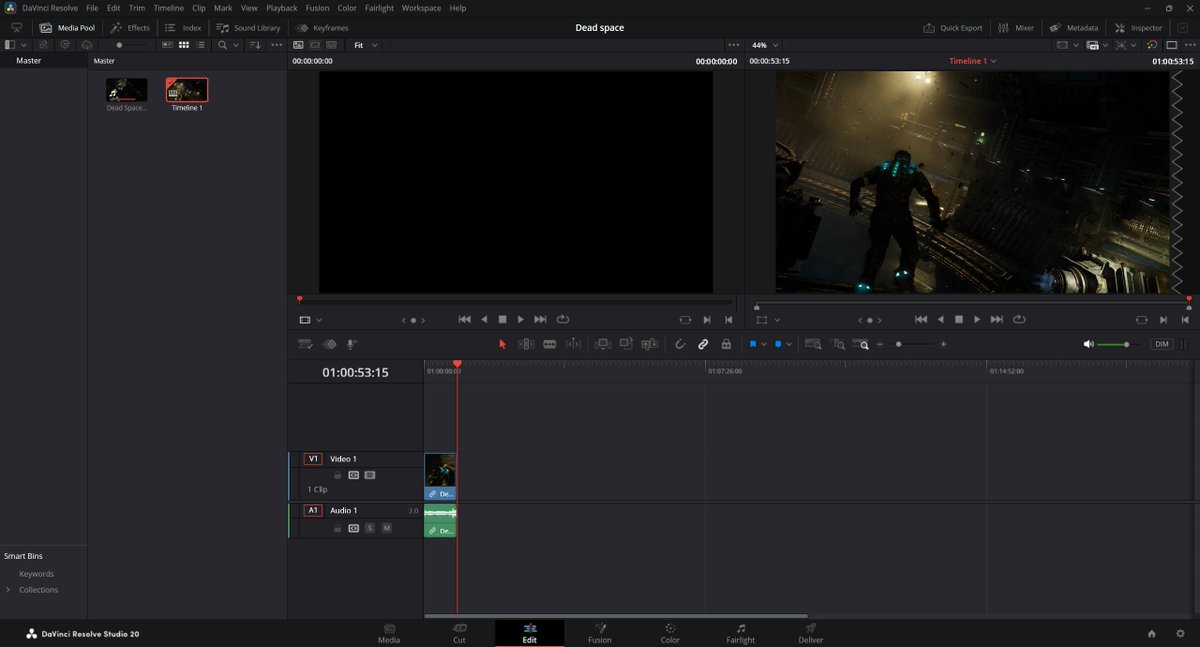Switch to the Color page tab
This screenshot has width=1200, height=647.
pyautogui.click(x=670, y=633)
